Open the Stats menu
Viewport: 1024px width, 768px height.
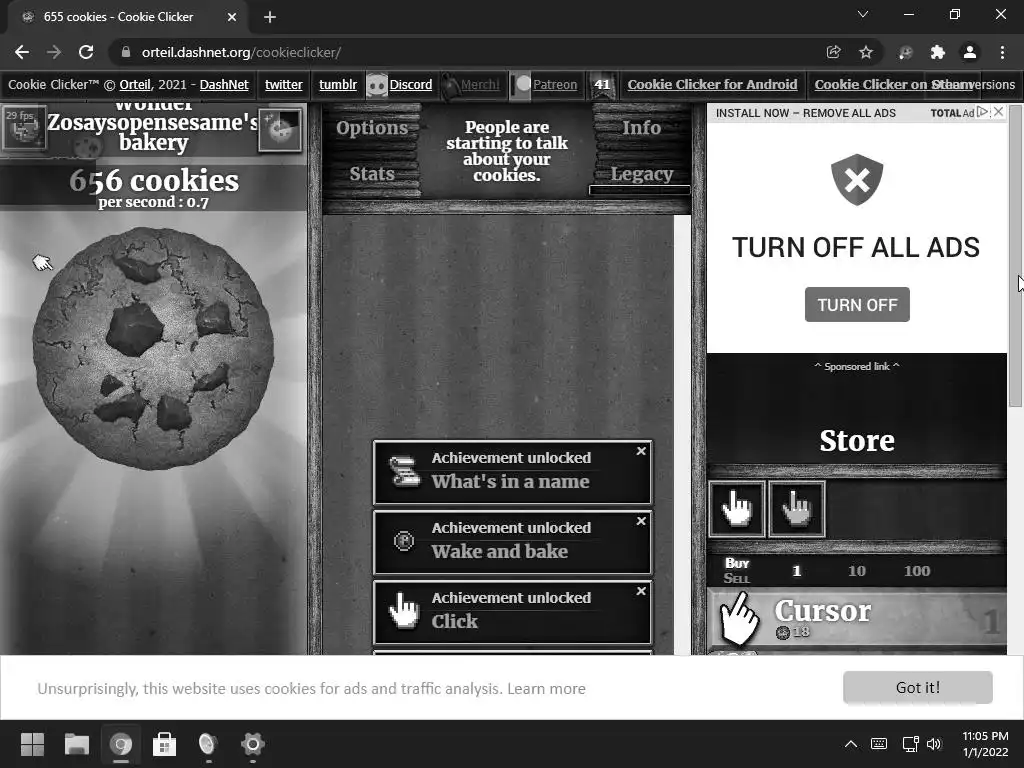point(372,174)
